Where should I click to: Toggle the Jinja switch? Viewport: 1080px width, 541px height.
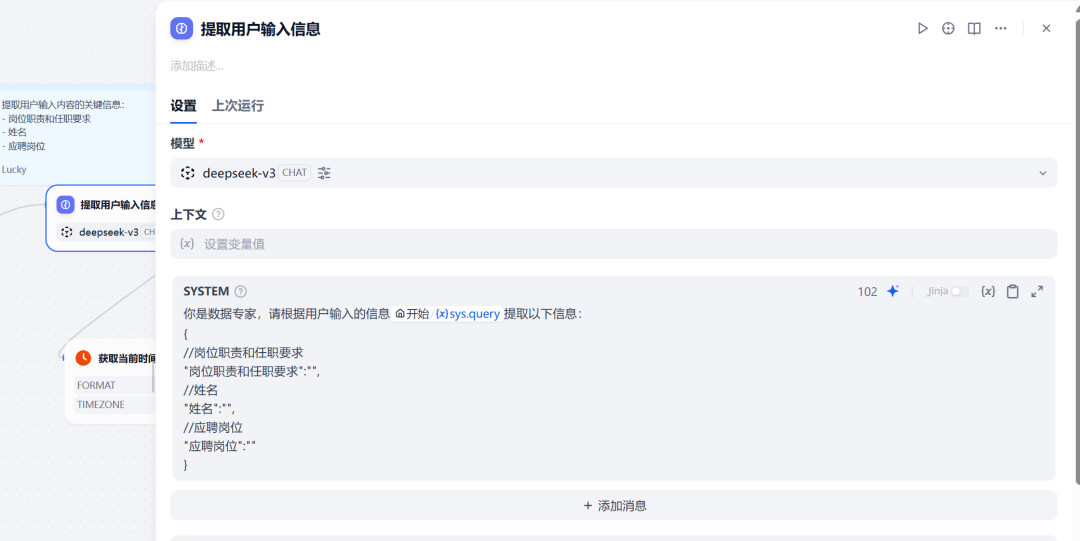click(x=959, y=292)
